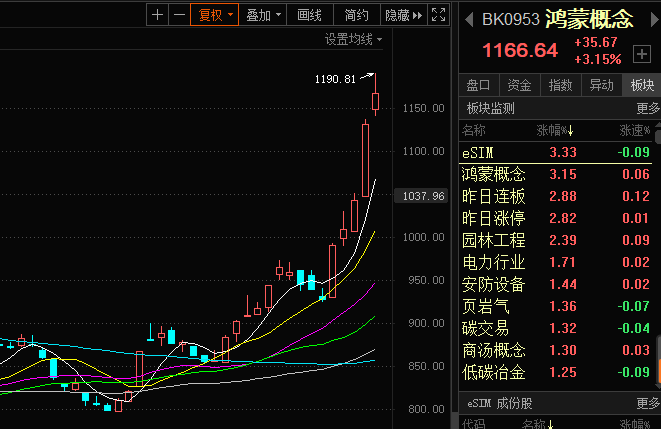Click the 名称 column header in 板块监测
This screenshot has height=429, width=661.
(473, 130)
